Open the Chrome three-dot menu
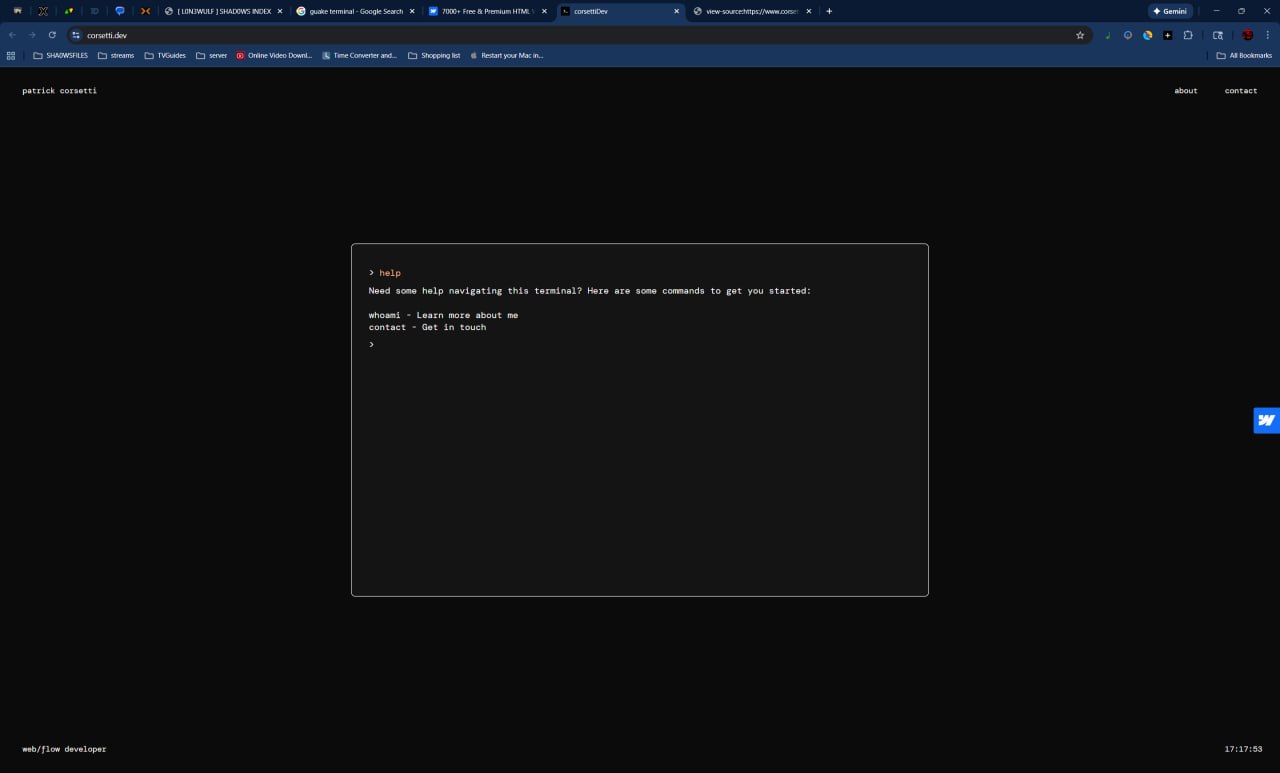 (x=1268, y=35)
